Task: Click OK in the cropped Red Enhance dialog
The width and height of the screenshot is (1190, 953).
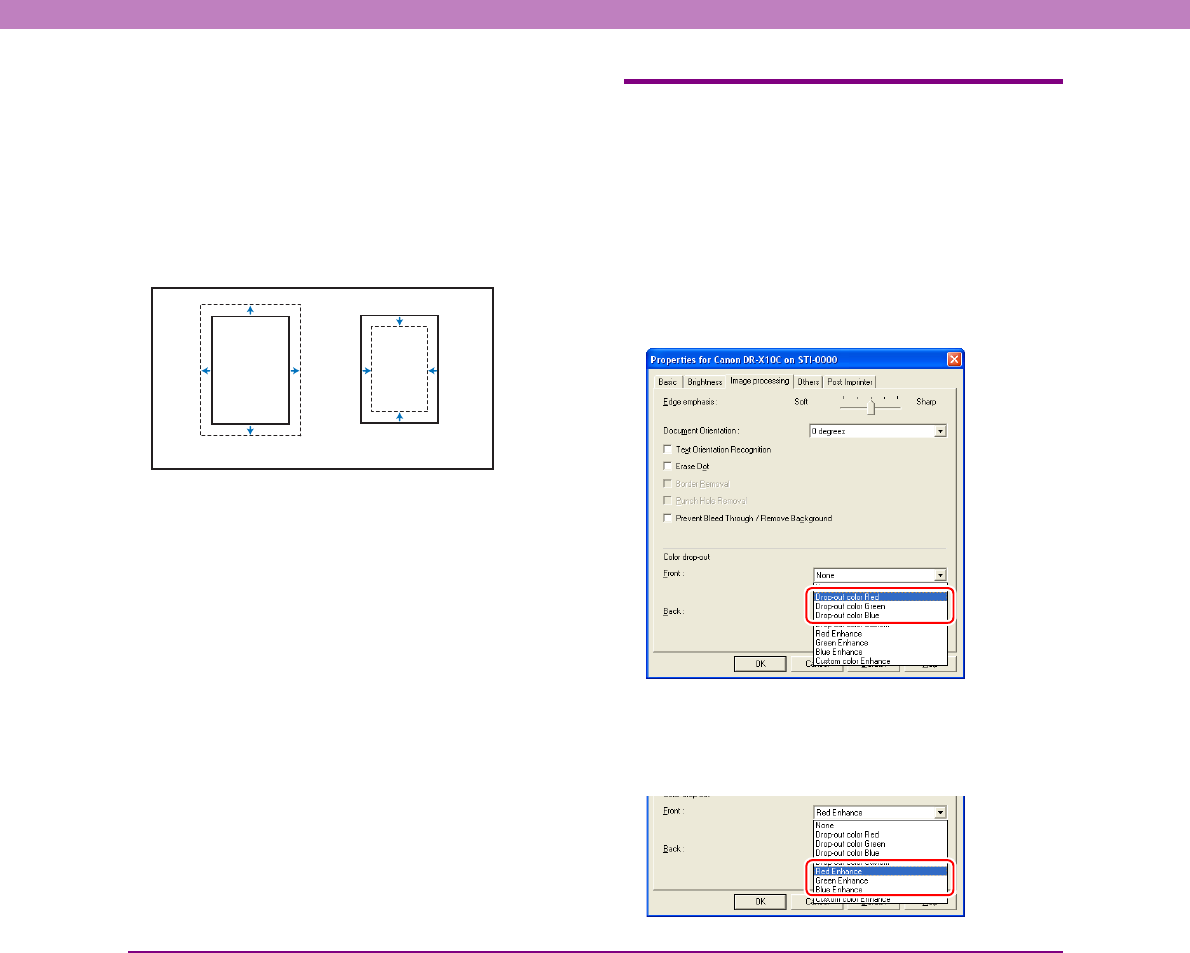Action: 760,901
